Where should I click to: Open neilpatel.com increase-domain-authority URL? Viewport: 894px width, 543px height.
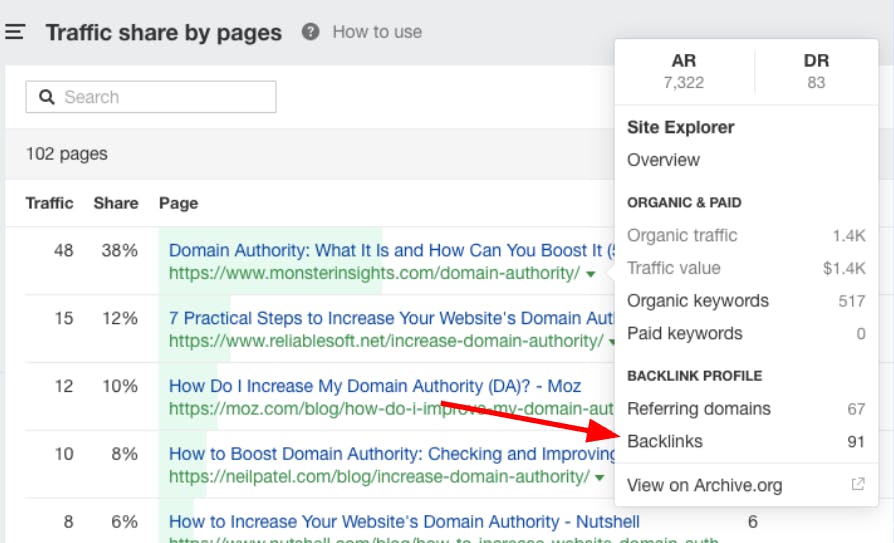379,477
